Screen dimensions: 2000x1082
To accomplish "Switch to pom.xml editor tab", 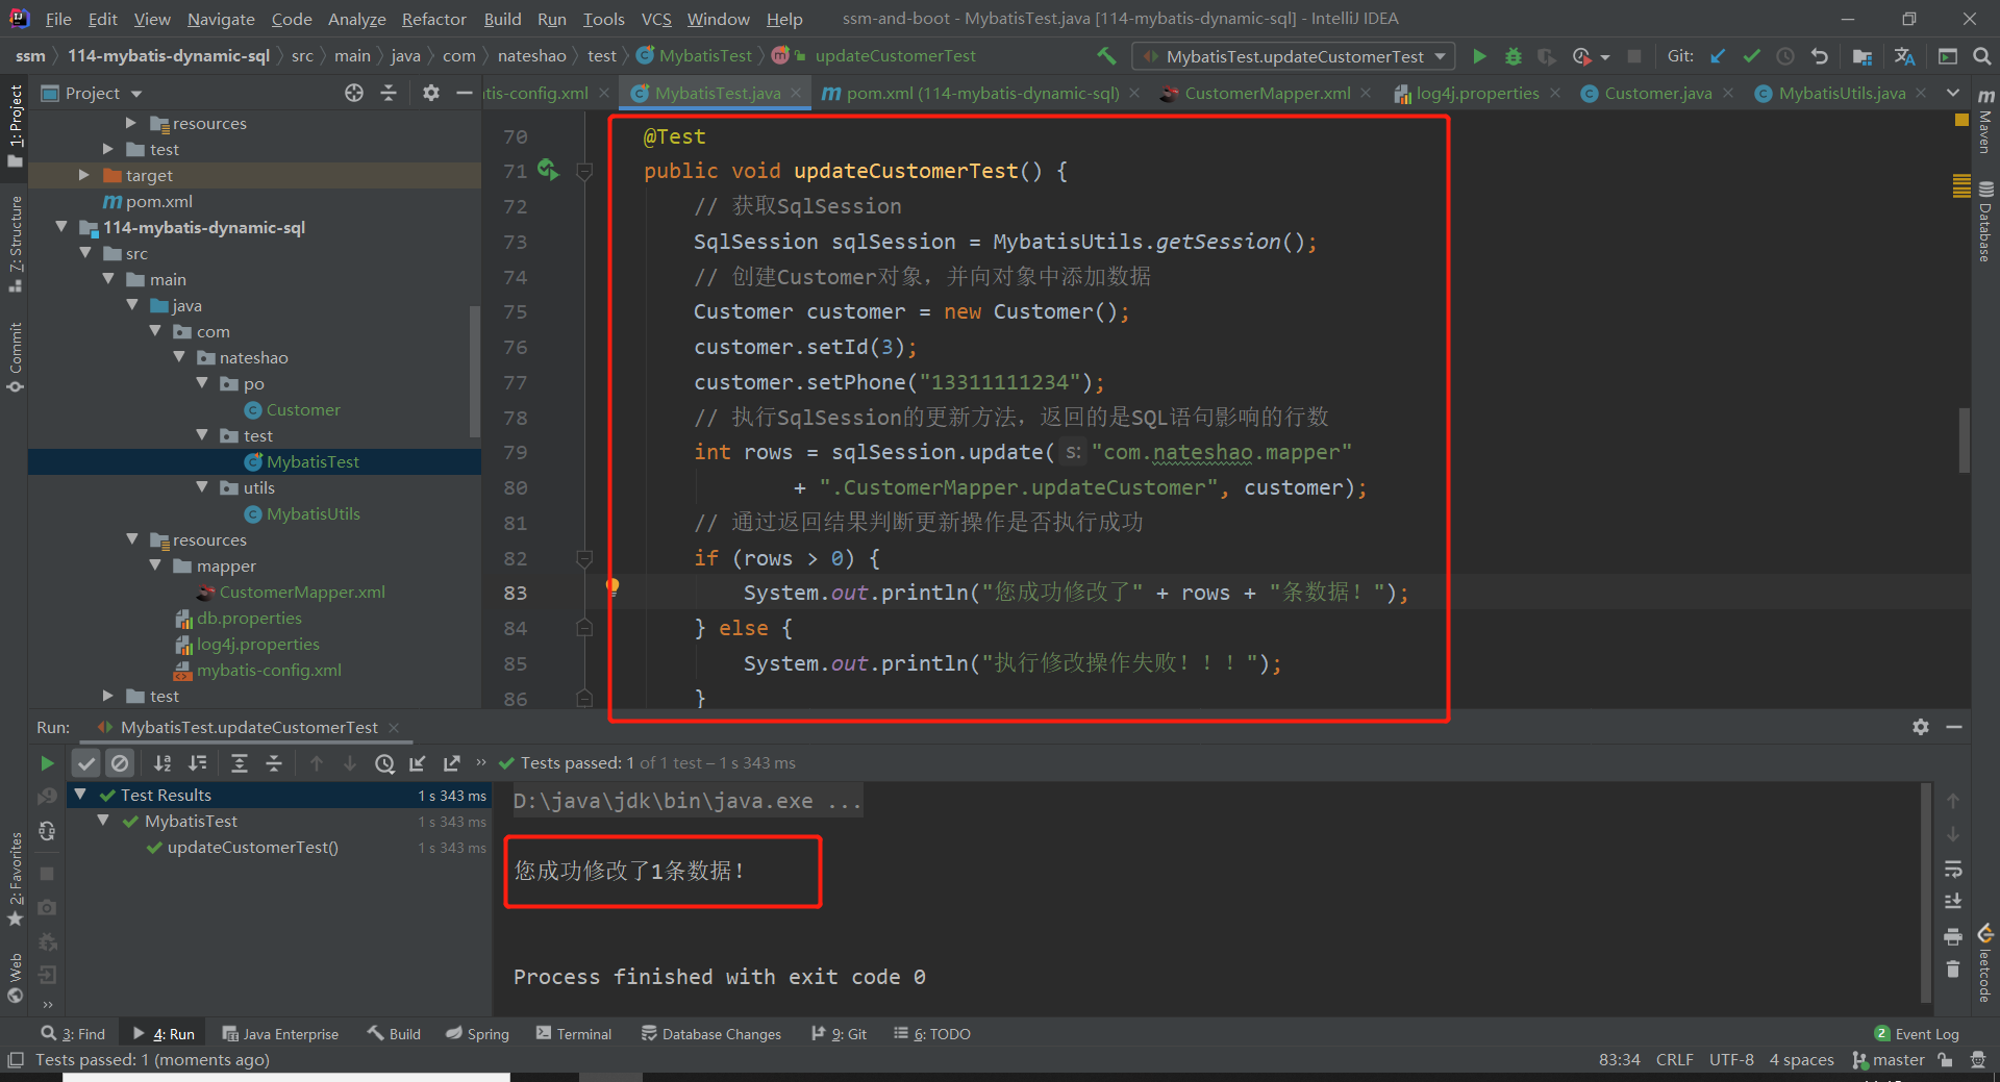I will click(982, 93).
